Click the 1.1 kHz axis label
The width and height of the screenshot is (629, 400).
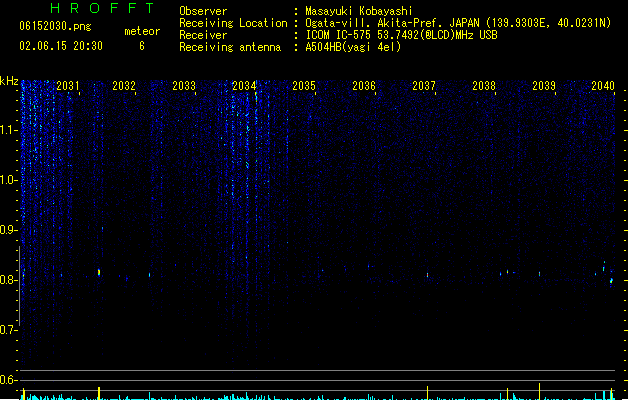point(8,130)
